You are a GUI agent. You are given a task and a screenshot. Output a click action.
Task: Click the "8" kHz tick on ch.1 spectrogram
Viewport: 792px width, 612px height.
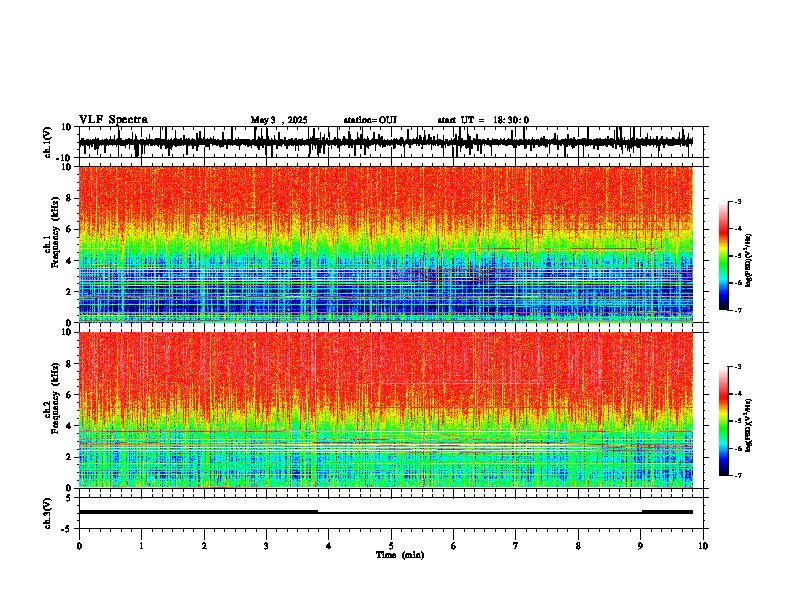click(x=69, y=198)
